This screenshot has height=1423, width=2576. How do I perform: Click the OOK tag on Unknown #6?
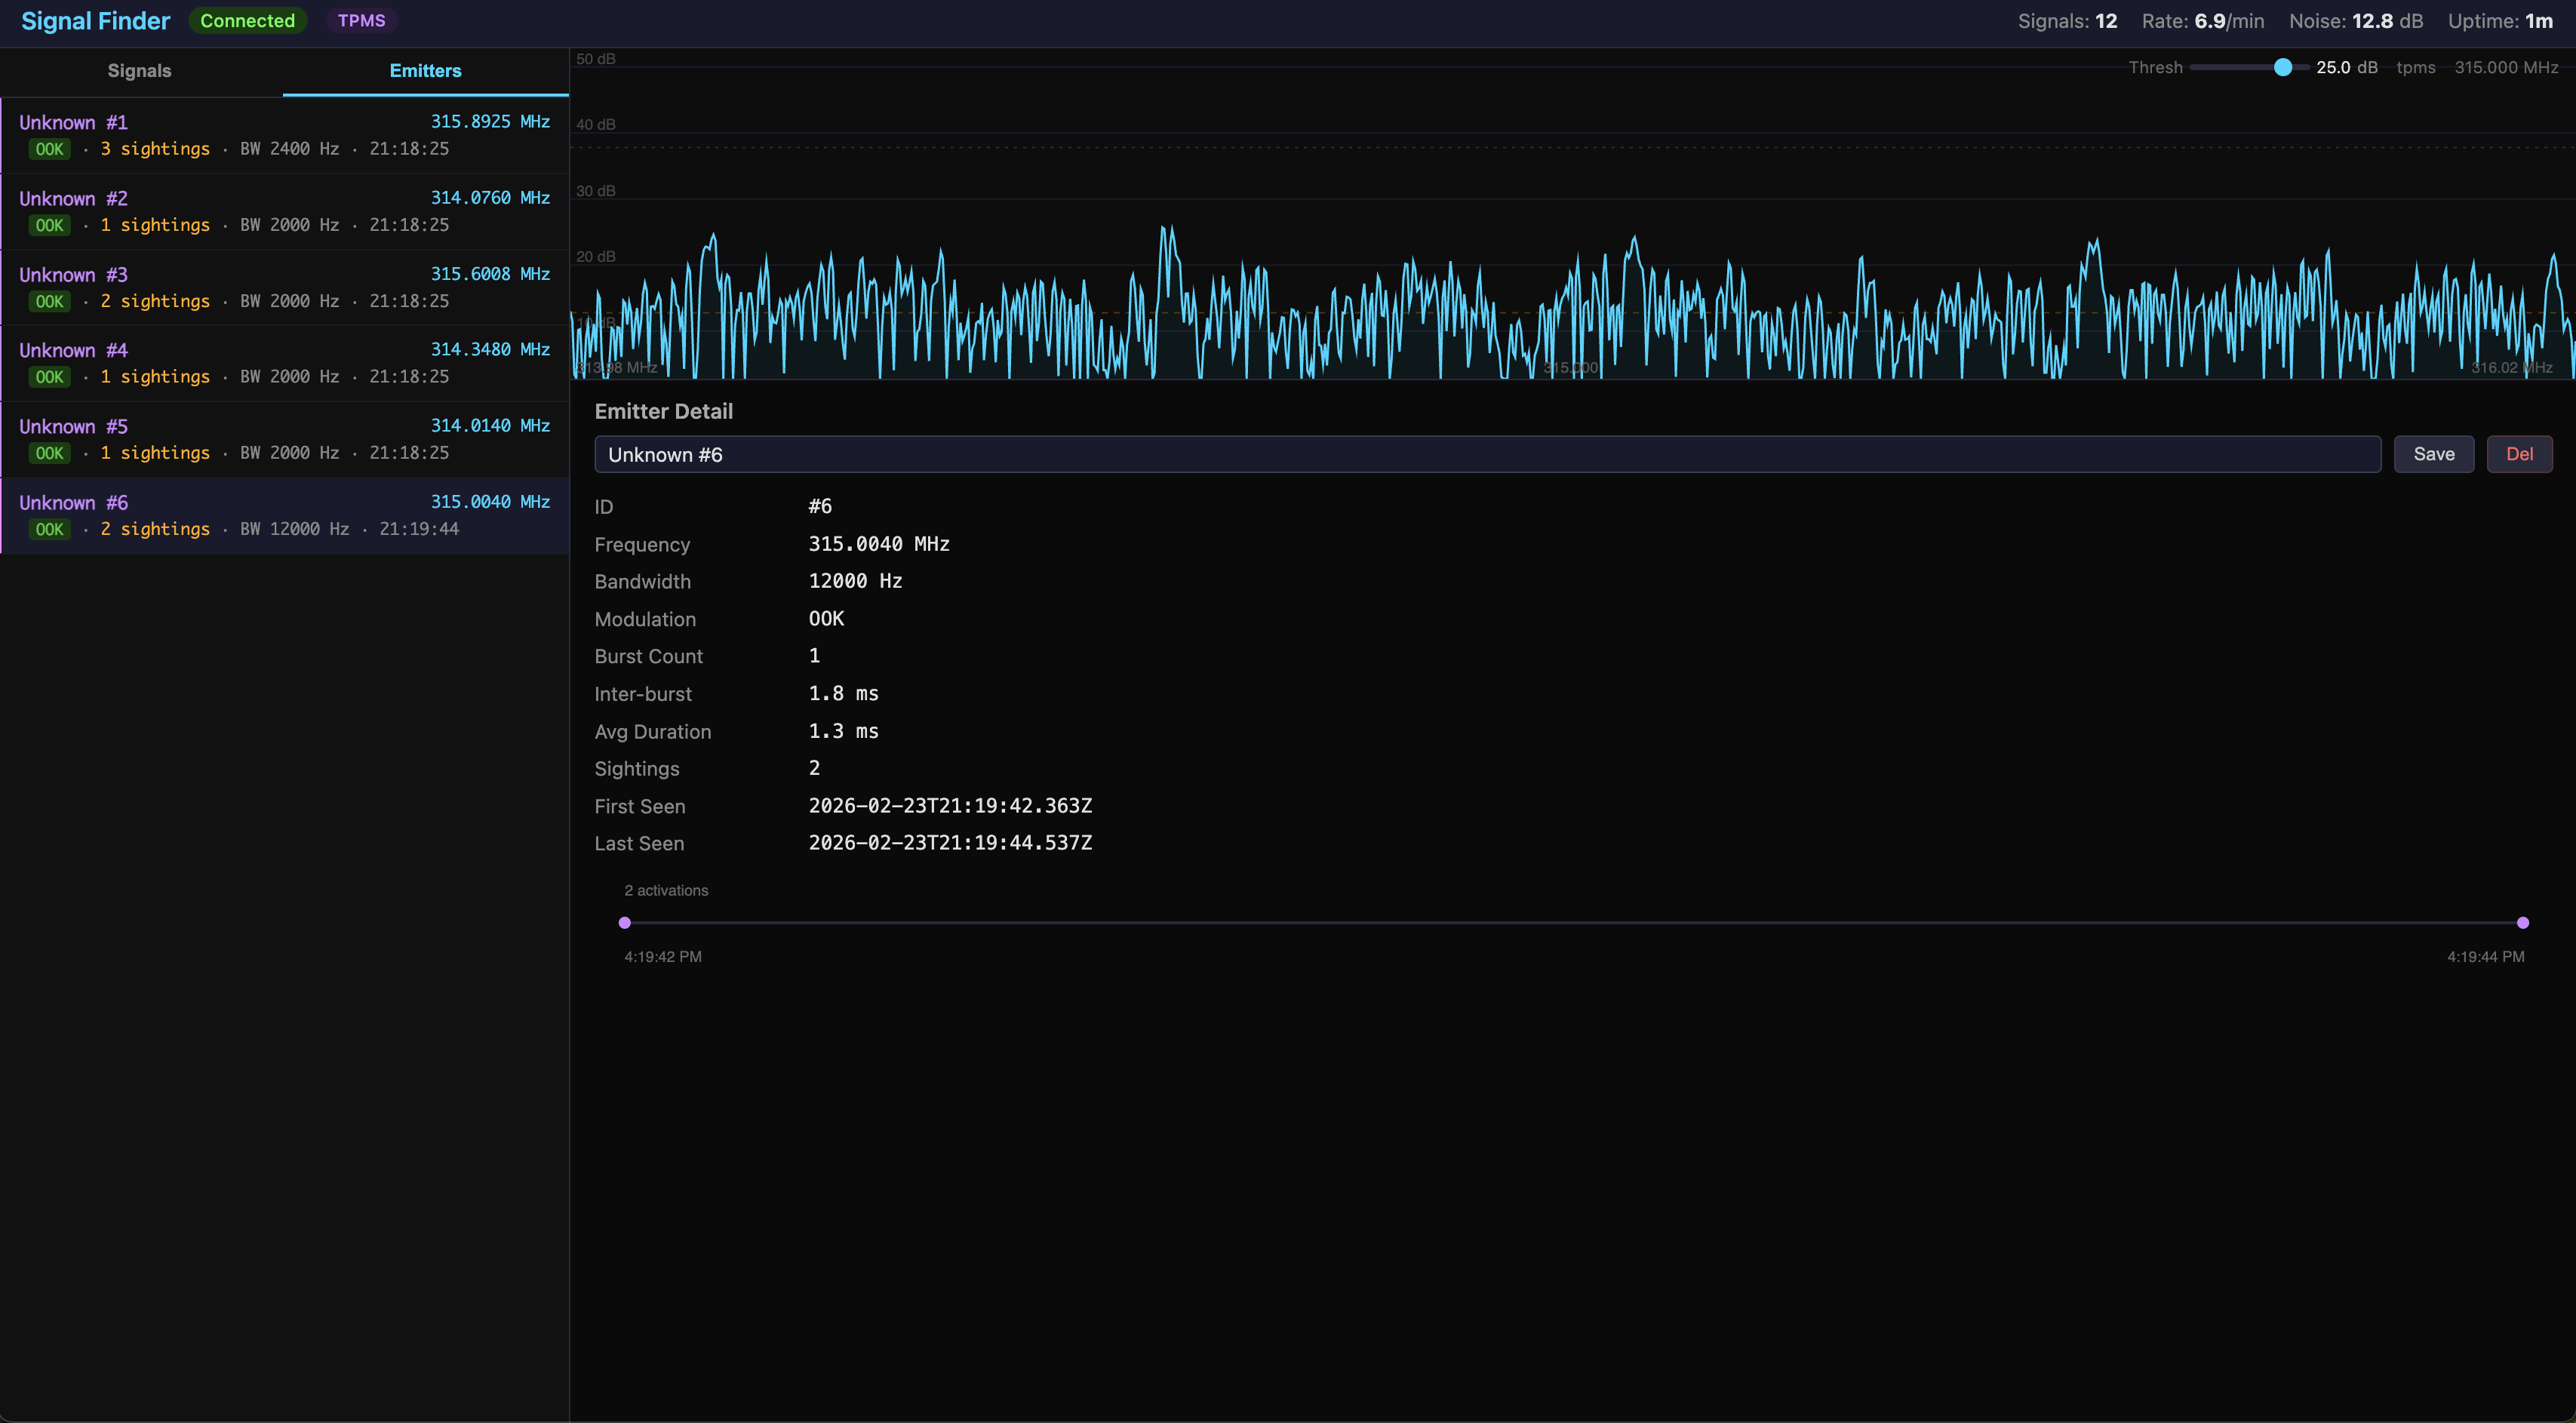coord(49,529)
